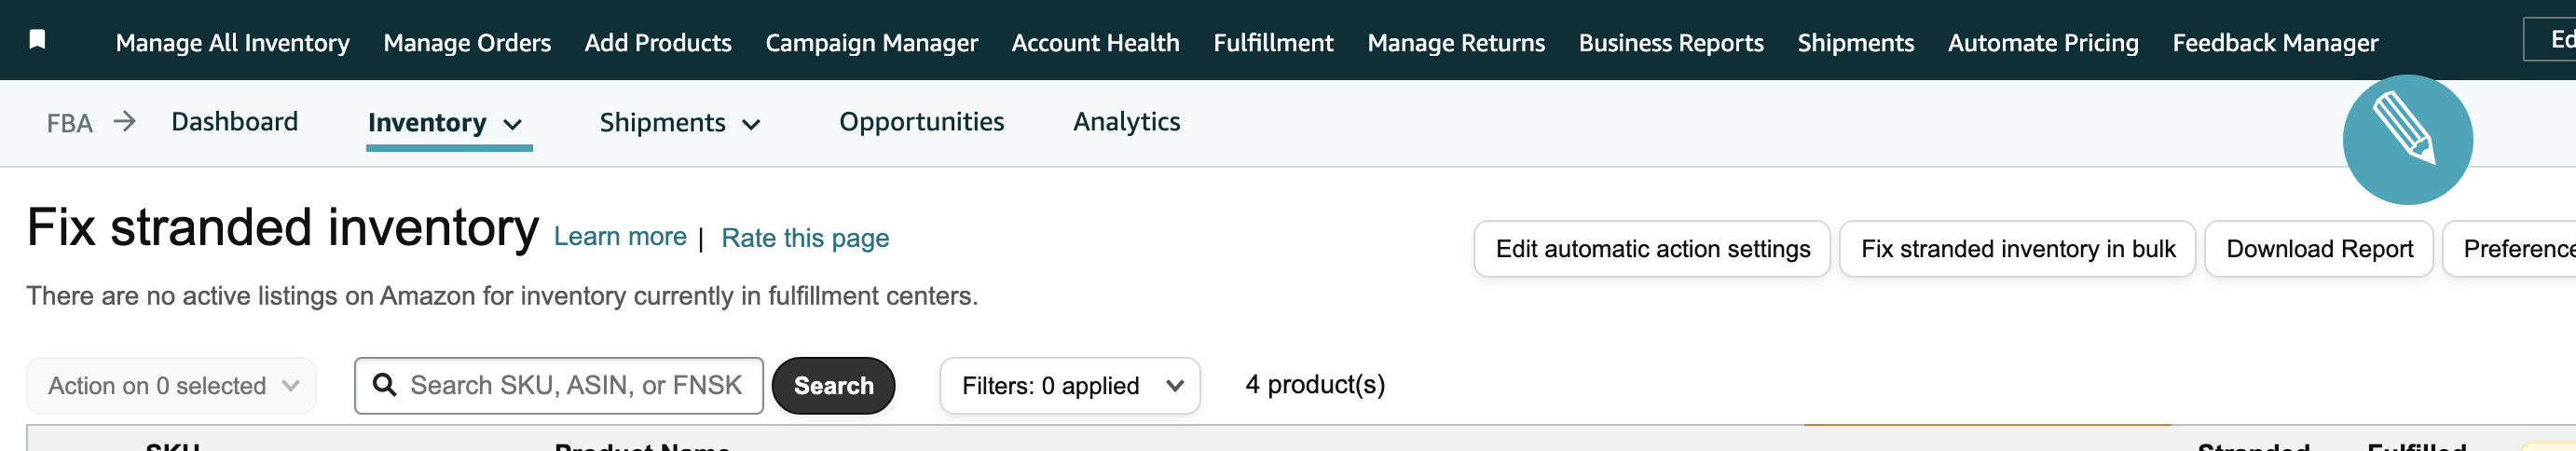
Task: Click the arrow icon next to FBA
Action: (124, 122)
